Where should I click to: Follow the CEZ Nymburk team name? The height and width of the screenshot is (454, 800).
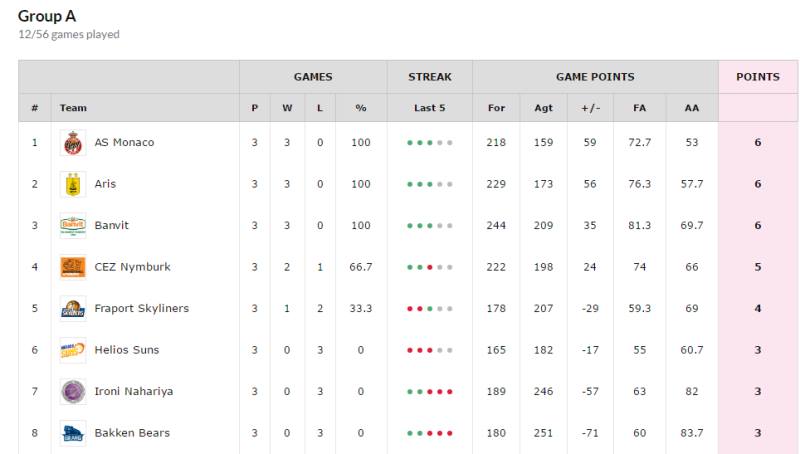132,267
